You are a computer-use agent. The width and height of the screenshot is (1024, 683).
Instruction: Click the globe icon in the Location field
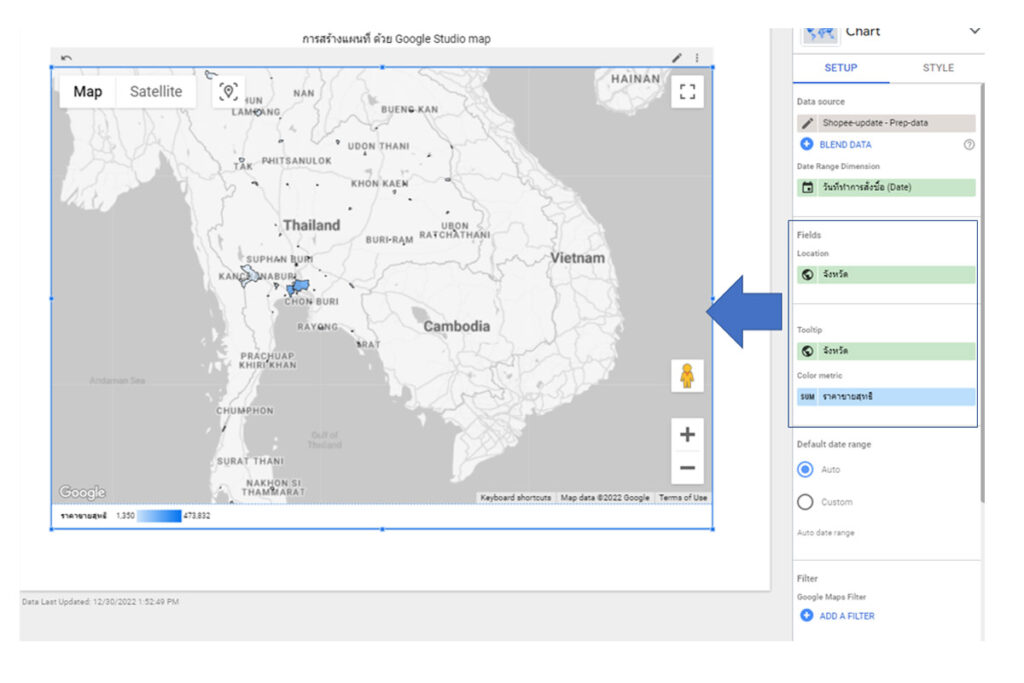[808, 274]
